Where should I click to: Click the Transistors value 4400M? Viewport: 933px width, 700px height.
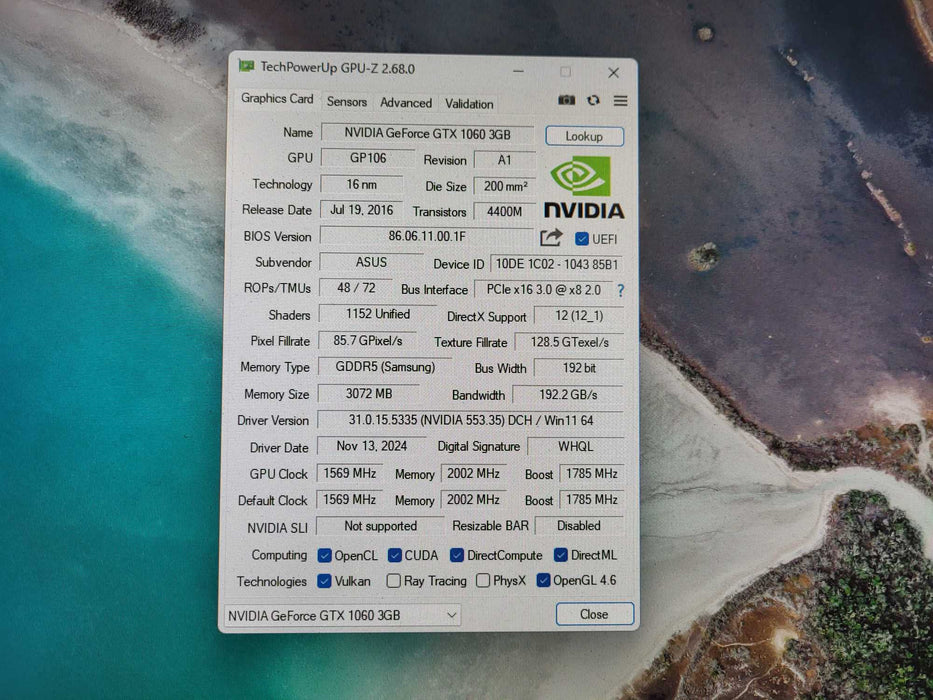(505, 212)
